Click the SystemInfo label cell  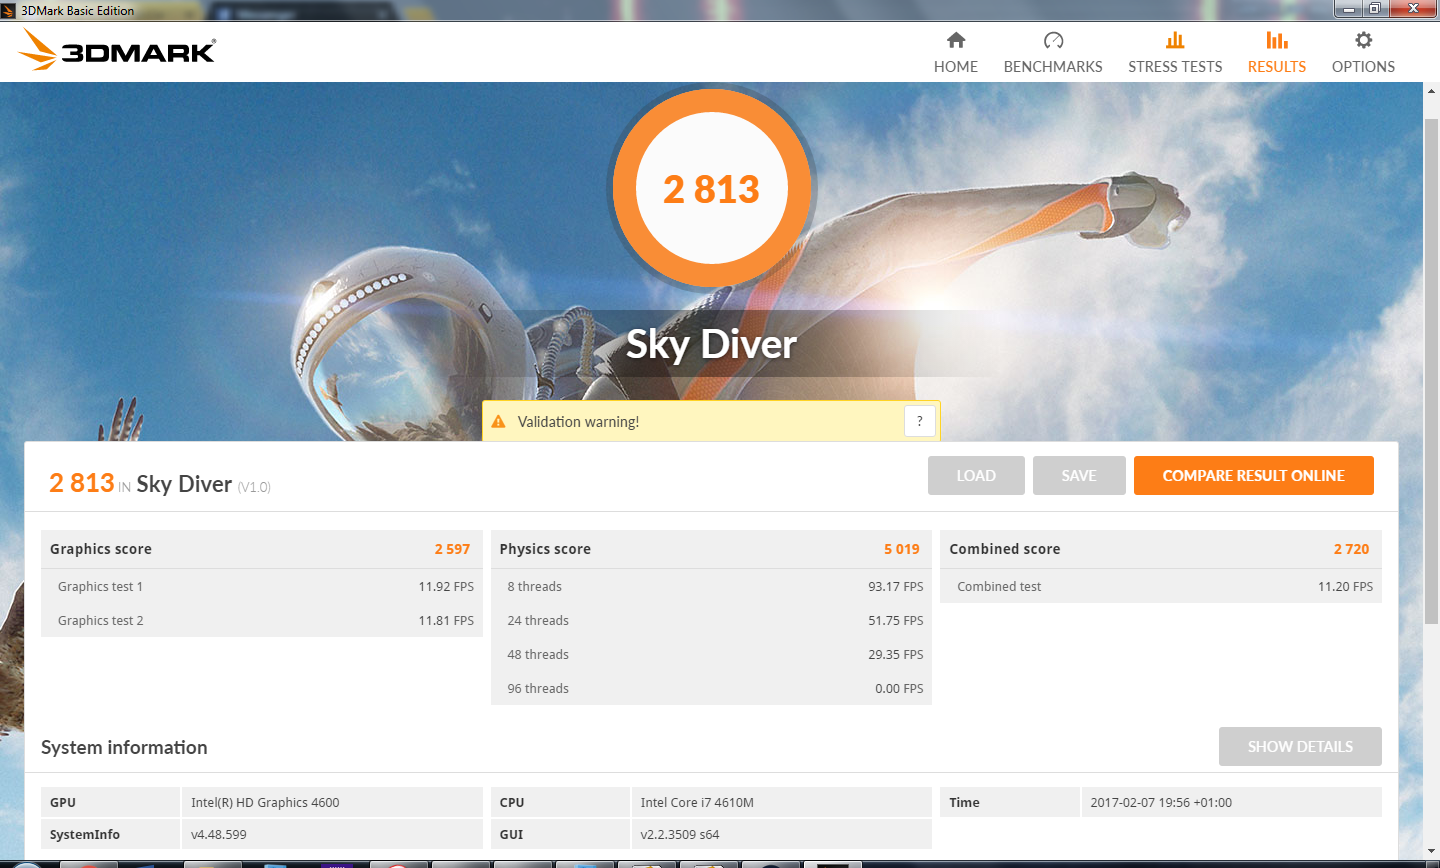tap(110, 835)
